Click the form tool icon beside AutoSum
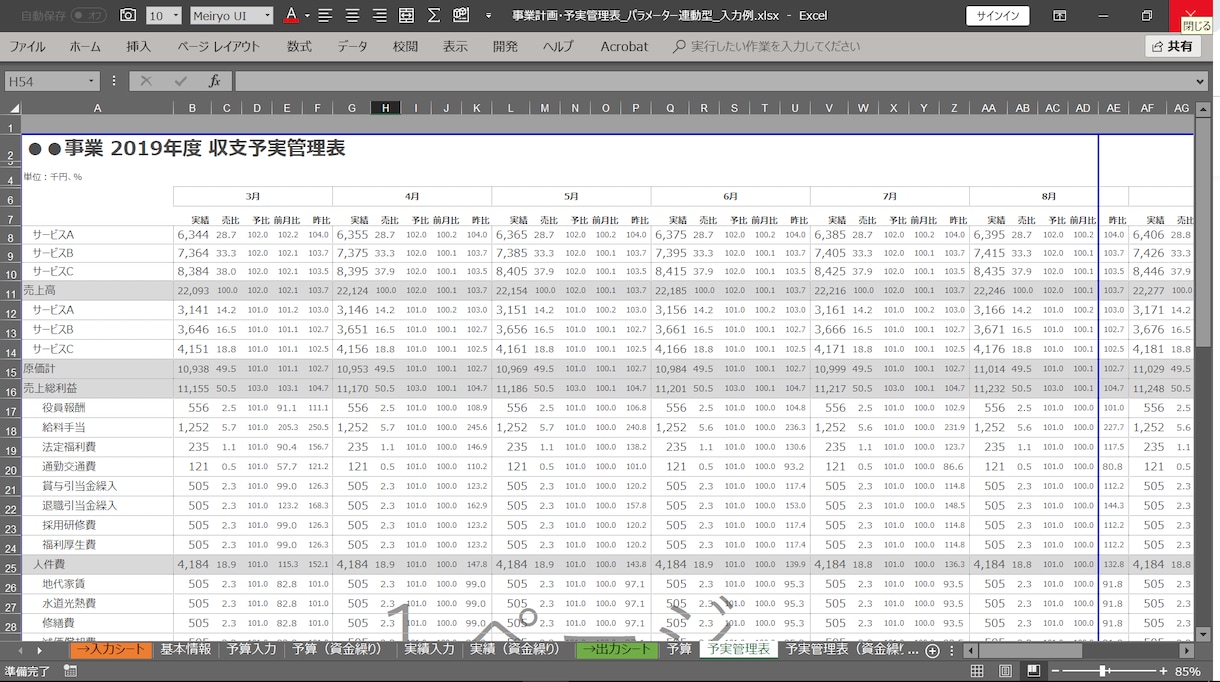Viewport: 1220px width, 682px height. pyautogui.click(x=461, y=15)
